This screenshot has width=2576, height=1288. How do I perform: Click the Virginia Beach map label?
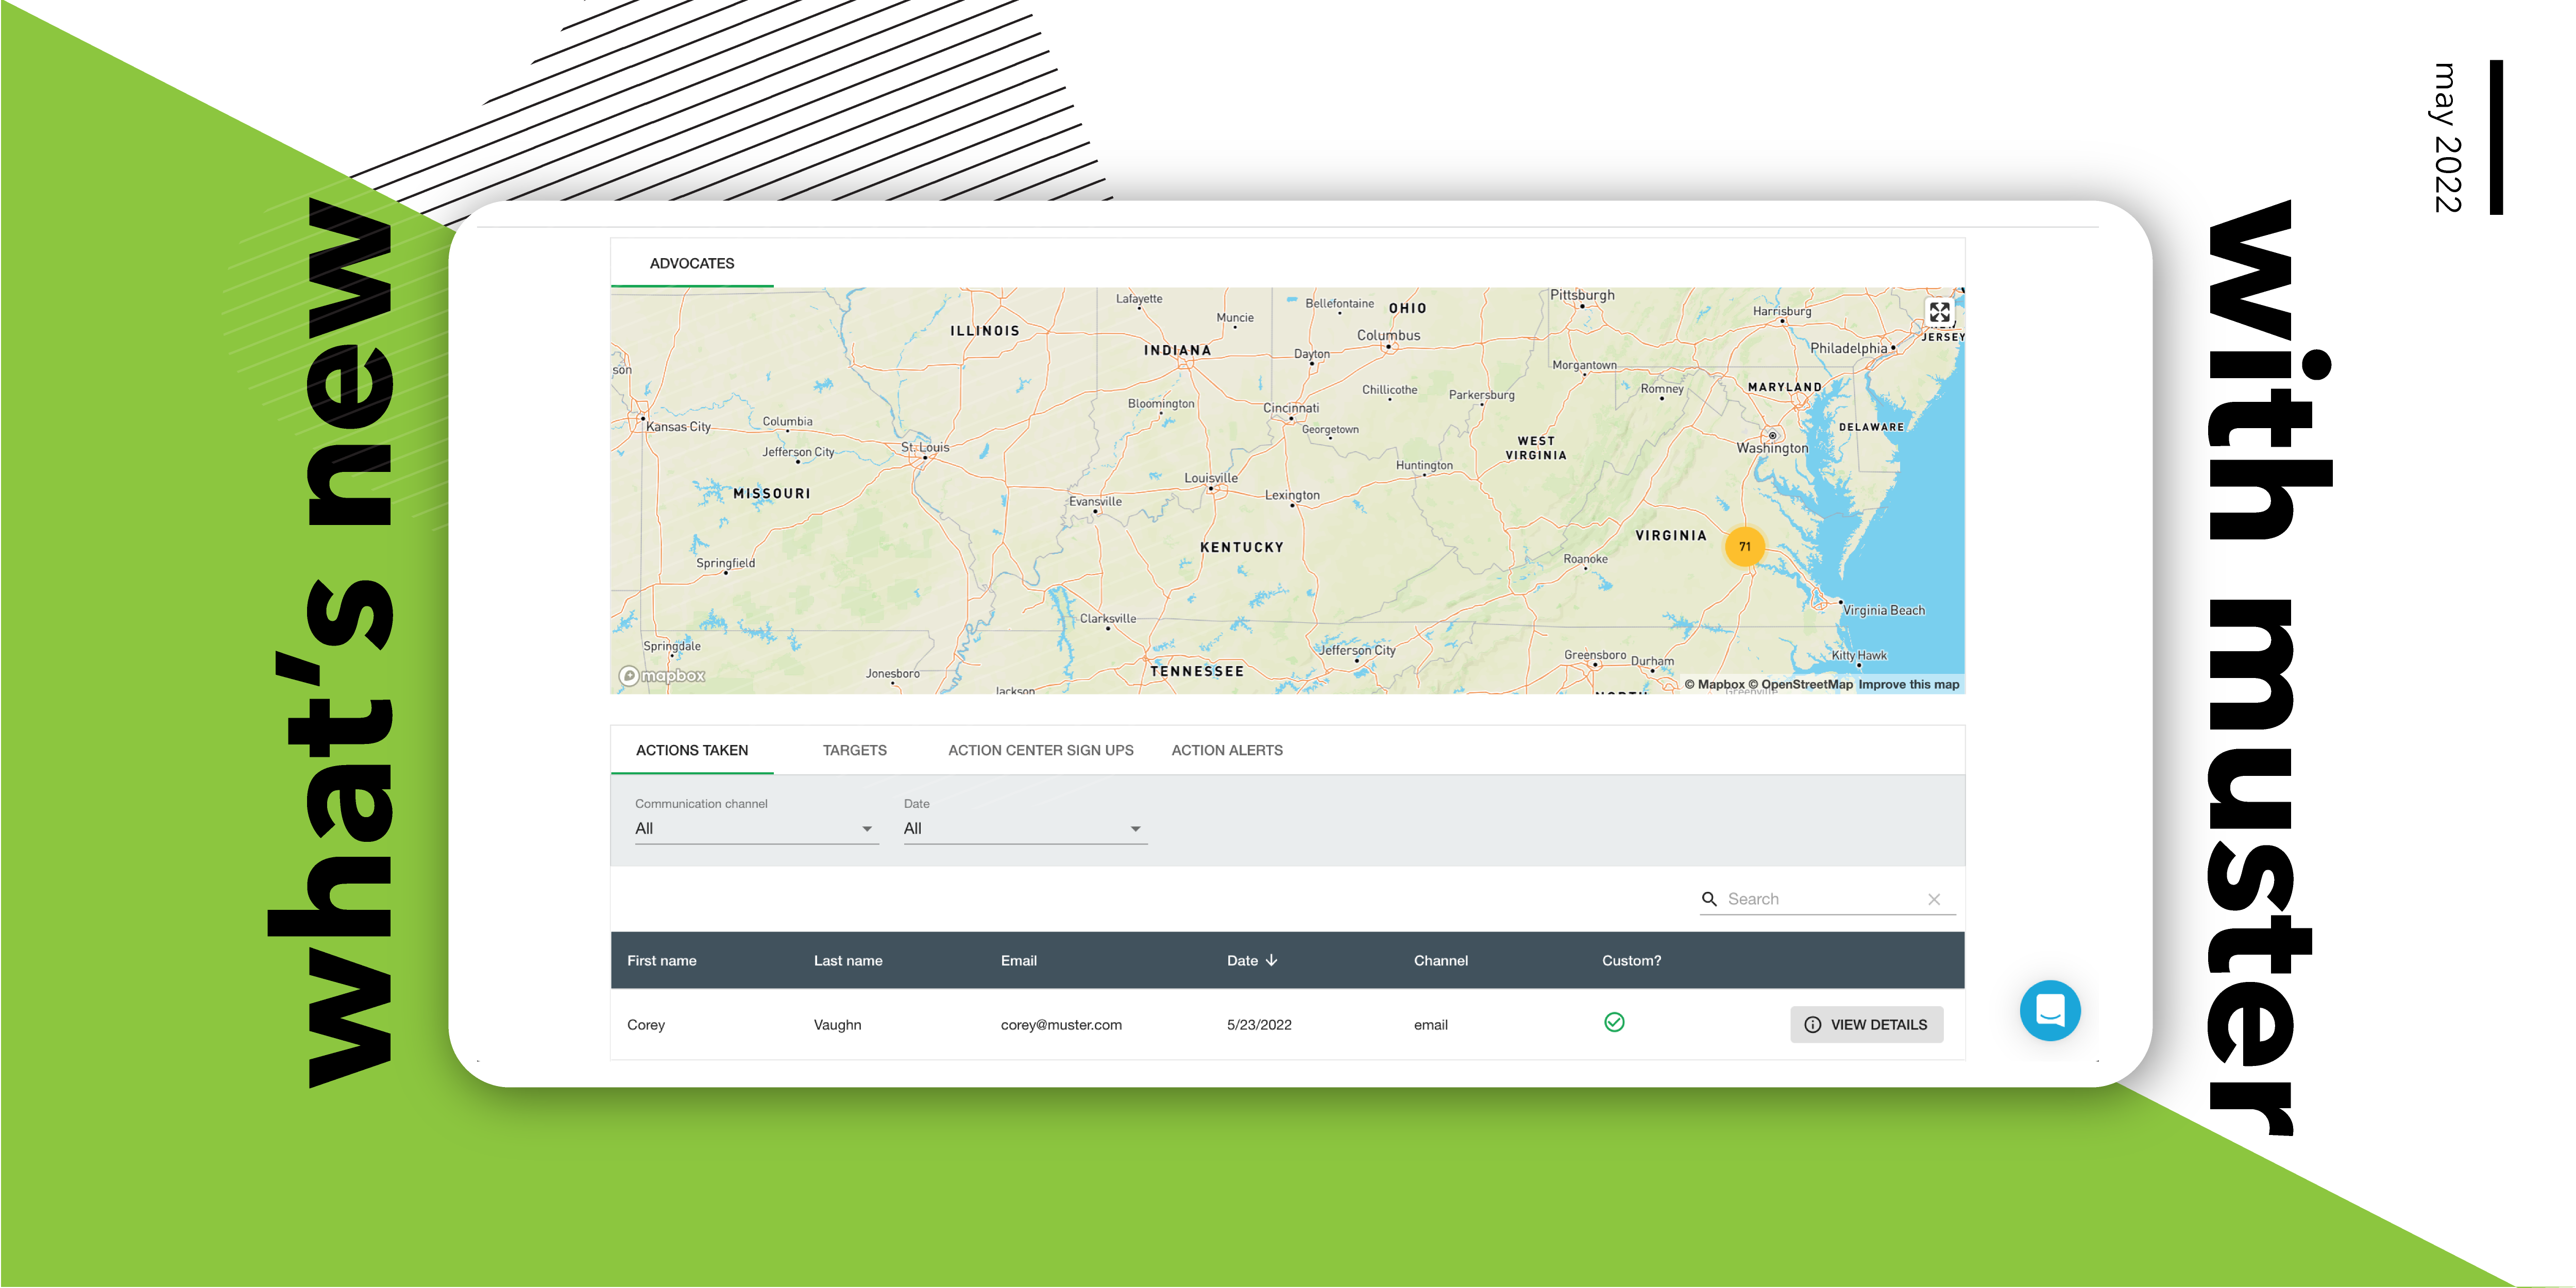1883,610
